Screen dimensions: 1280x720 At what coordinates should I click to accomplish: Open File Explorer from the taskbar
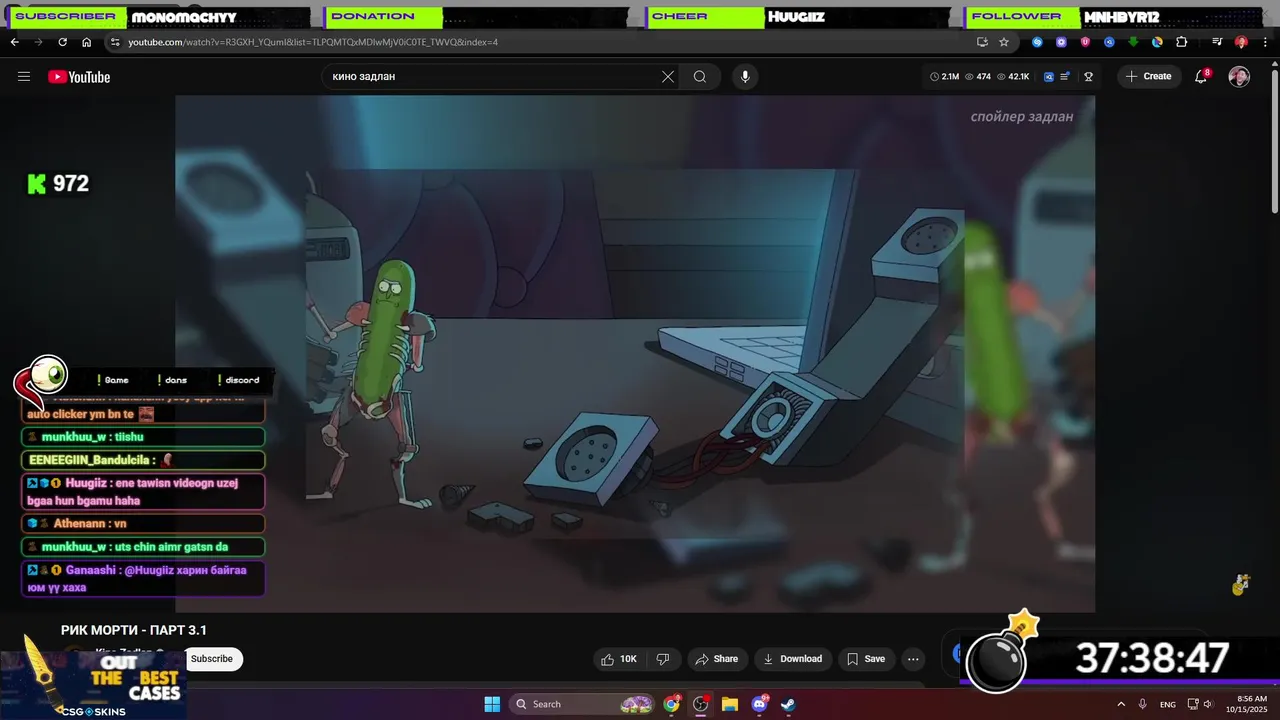[730, 704]
